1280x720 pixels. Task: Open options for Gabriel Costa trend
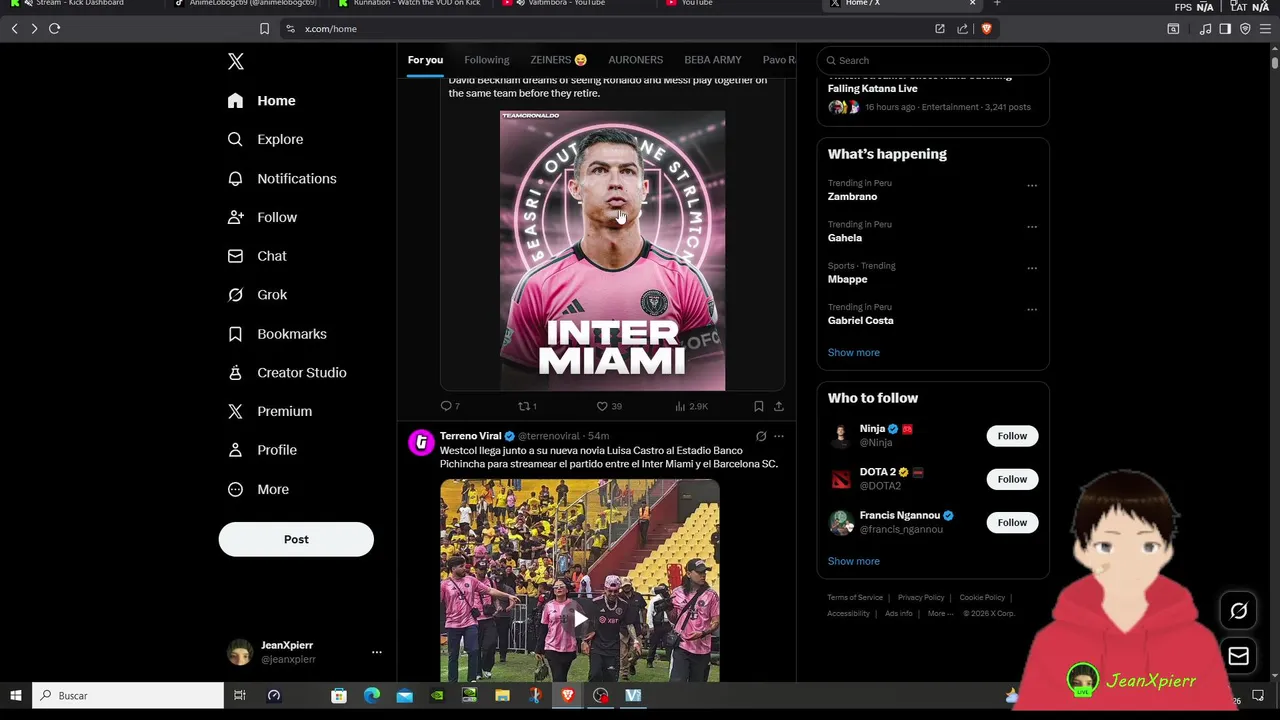click(x=1032, y=310)
